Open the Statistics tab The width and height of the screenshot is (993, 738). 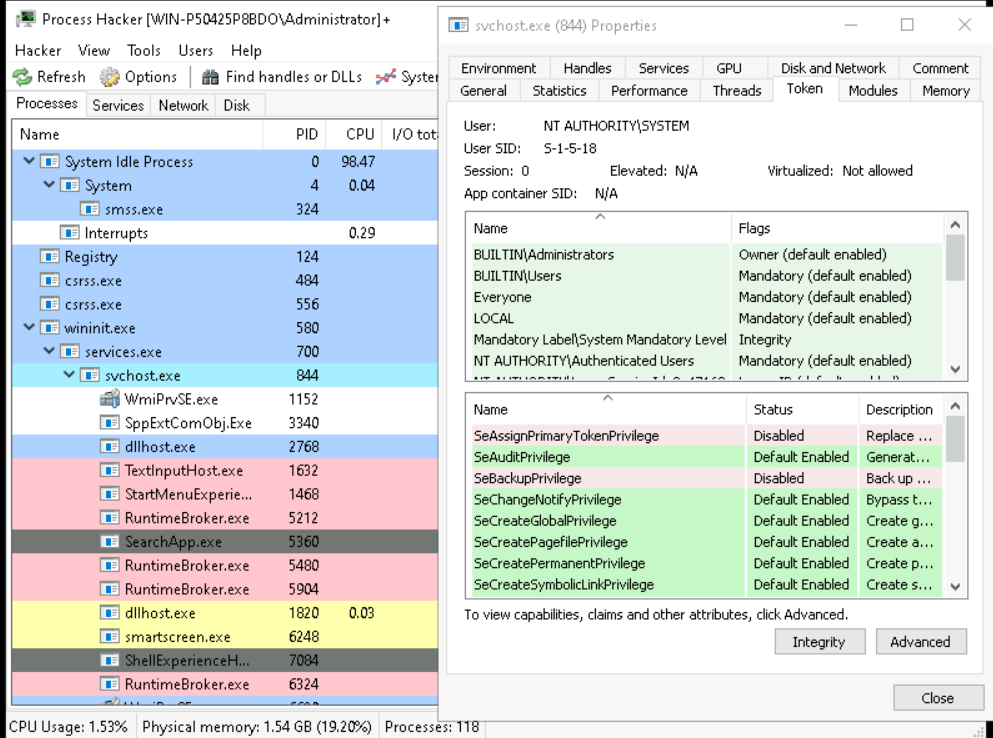click(x=559, y=91)
